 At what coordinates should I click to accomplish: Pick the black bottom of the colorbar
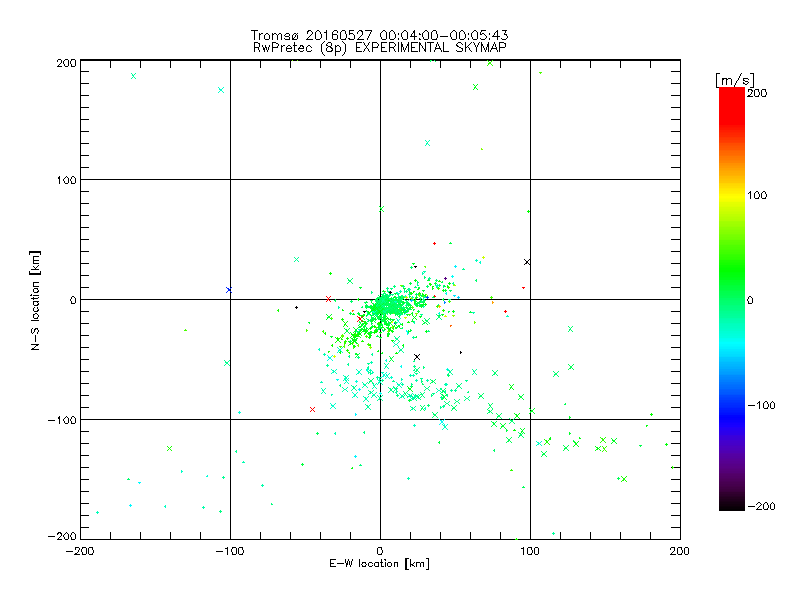732,505
